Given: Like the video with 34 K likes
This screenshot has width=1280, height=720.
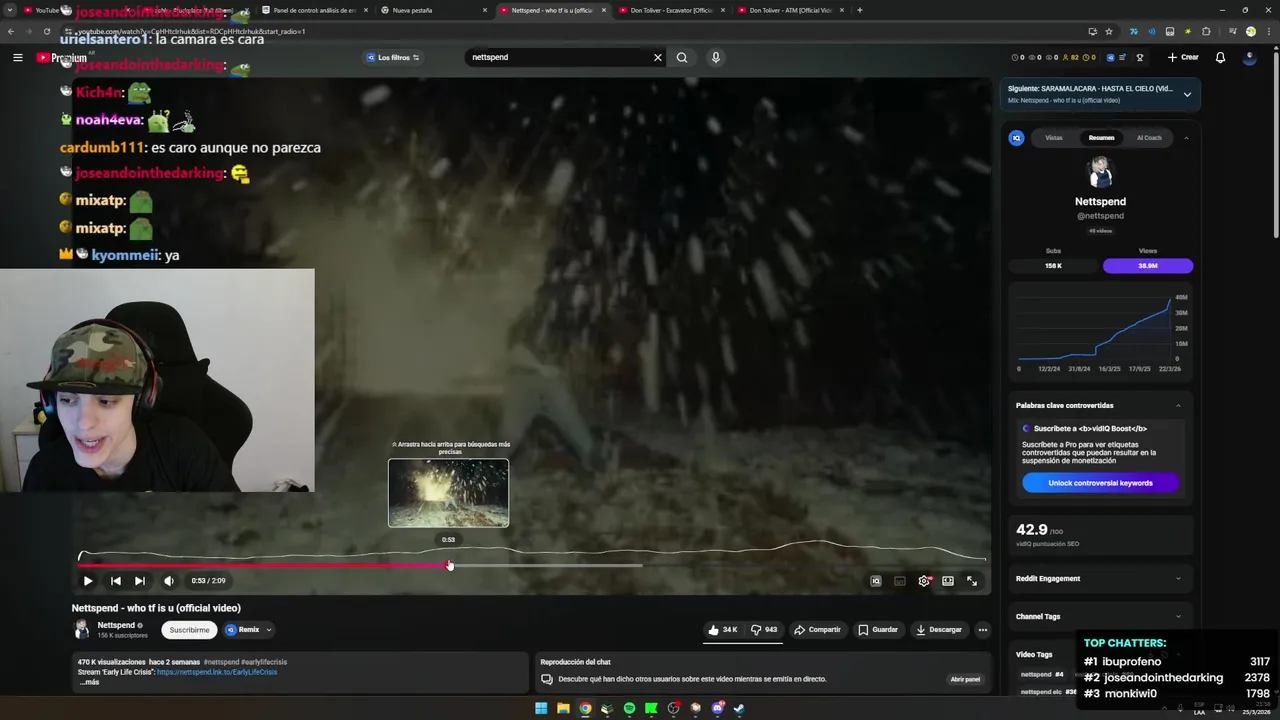Looking at the screenshot, I should [x=723, y=630].
